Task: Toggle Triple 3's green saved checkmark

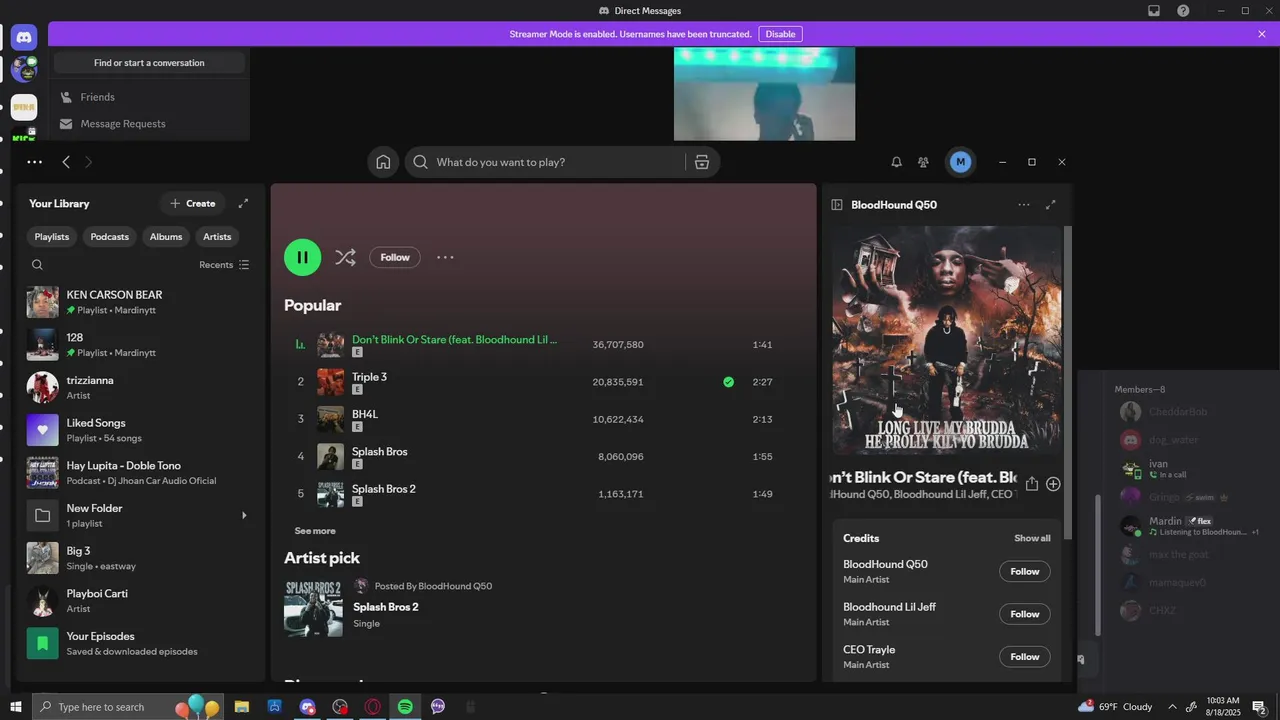Action: (x=728, y=382)
